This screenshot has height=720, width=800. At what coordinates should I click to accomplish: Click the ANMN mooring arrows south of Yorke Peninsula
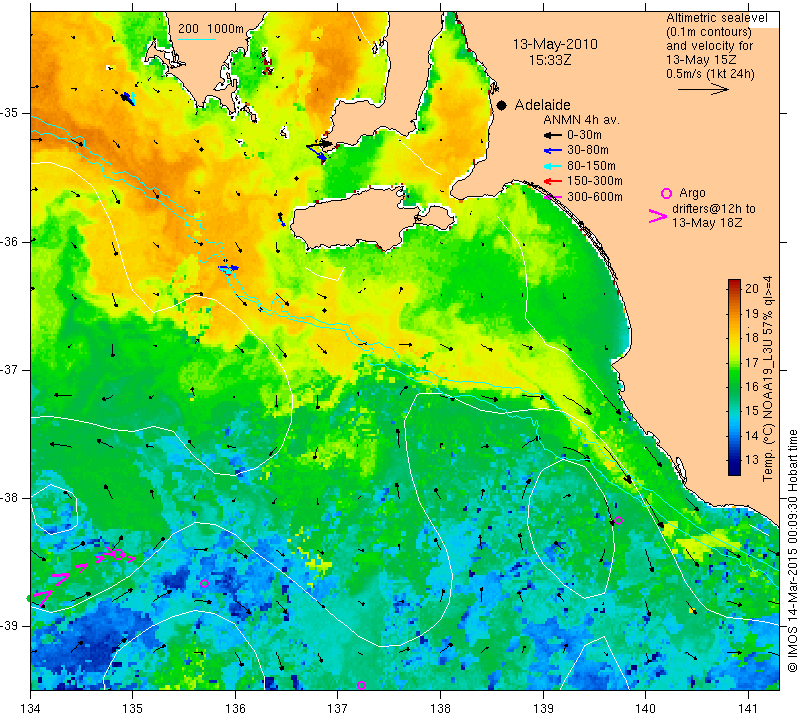tap(320, 150)
